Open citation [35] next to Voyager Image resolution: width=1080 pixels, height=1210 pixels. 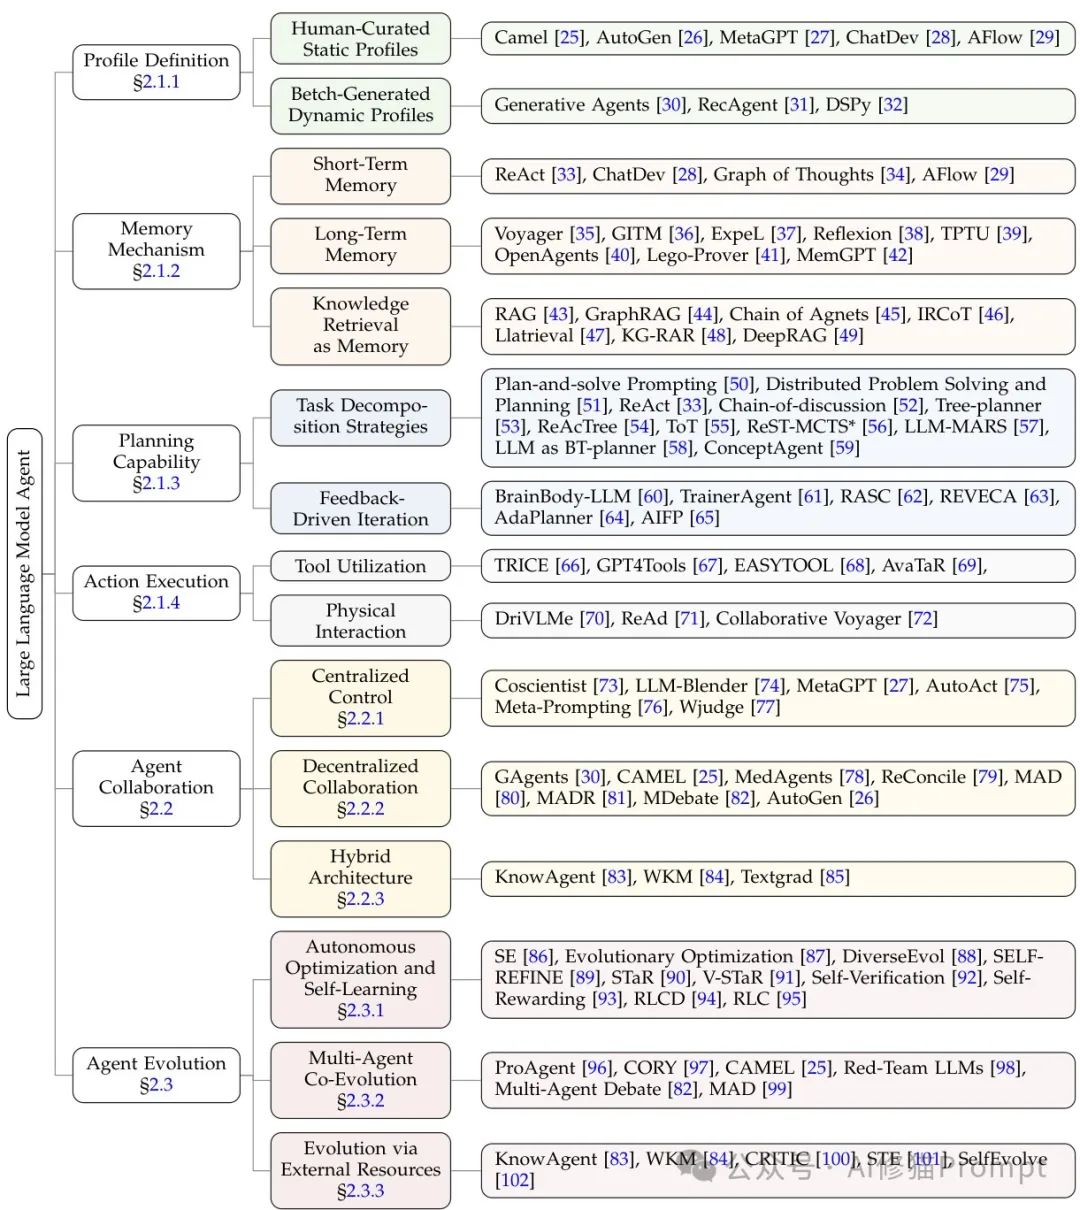pyautogui.click(x=586, y=234)
